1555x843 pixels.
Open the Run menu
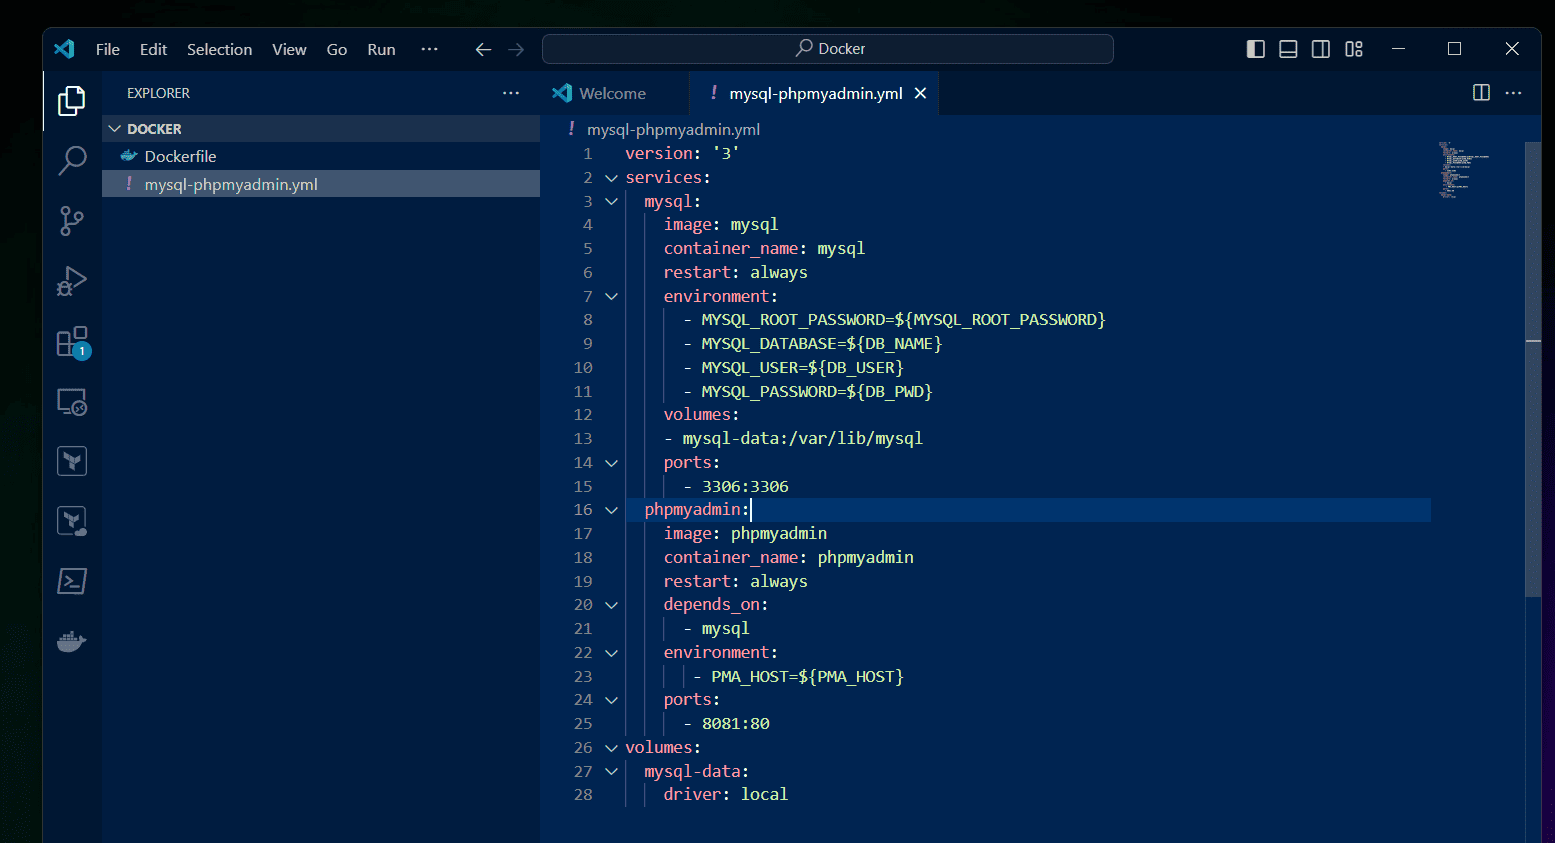[x=381, y=49]
